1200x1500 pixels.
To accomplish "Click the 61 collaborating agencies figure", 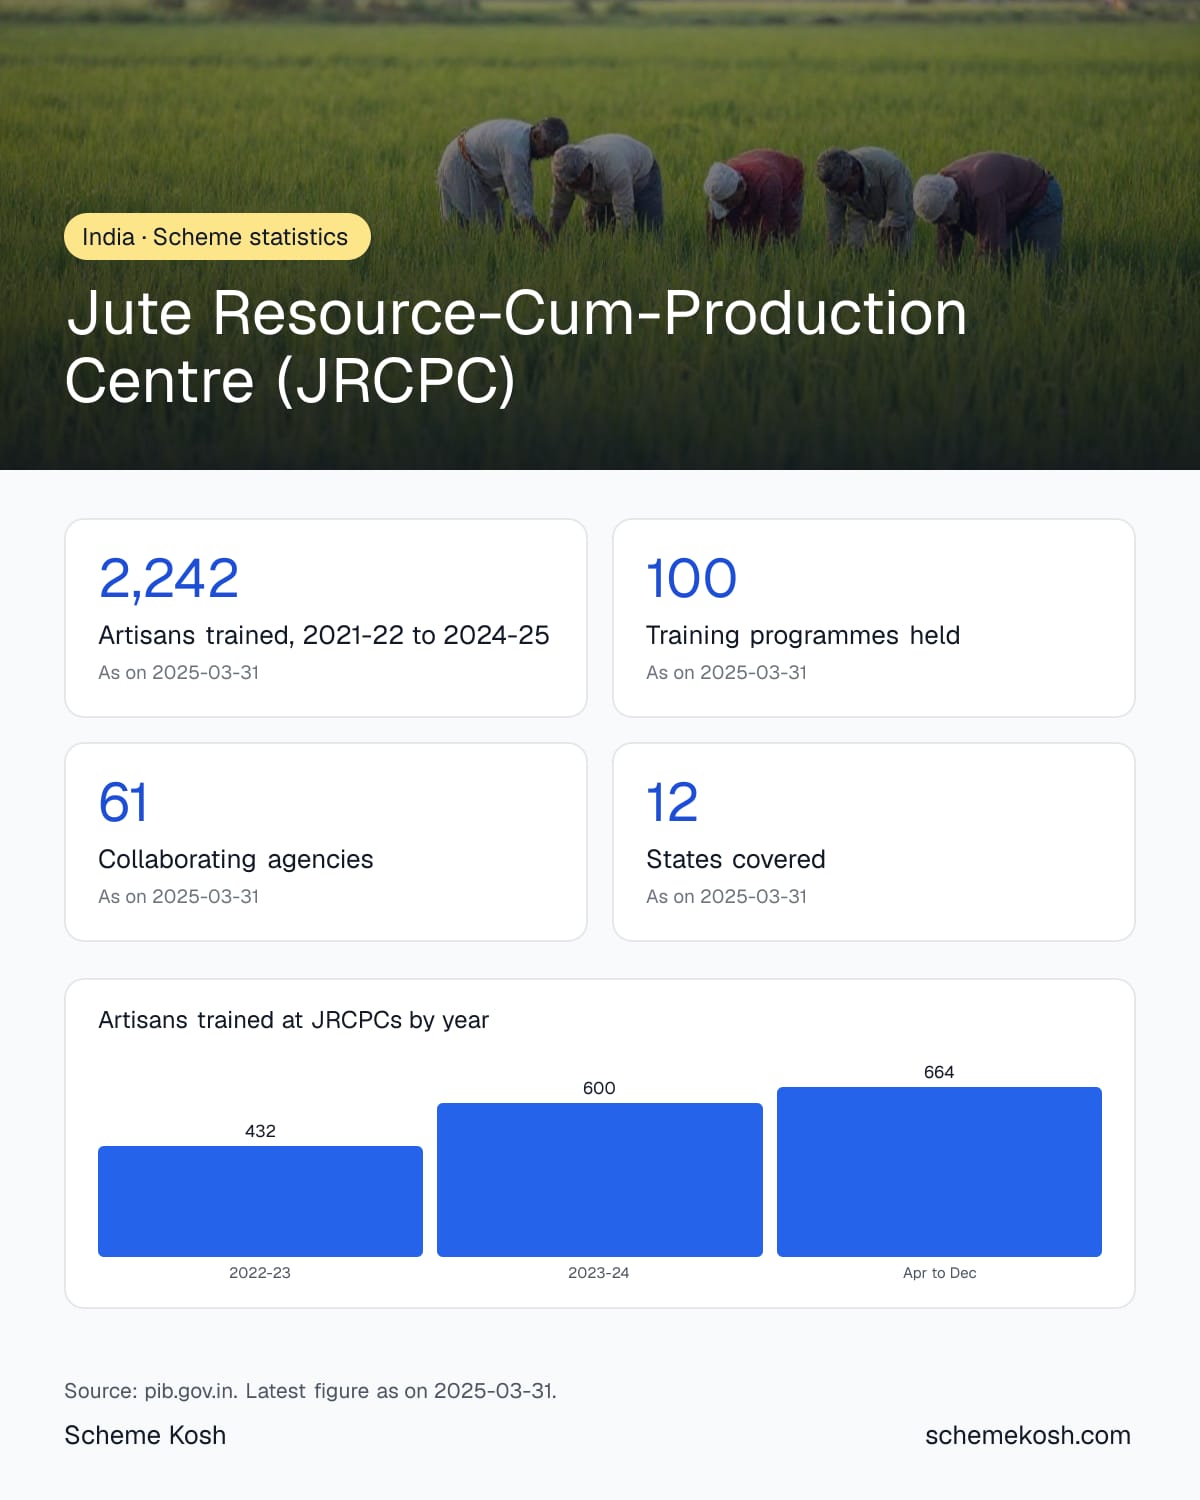I will [123, 802].
